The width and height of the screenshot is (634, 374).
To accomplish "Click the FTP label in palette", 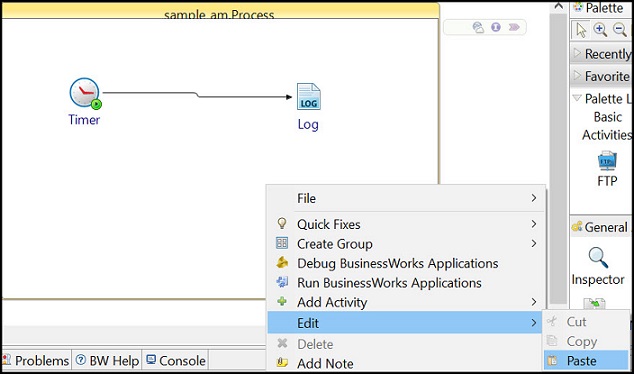I will pyautogui.click(x=607, y=181).
